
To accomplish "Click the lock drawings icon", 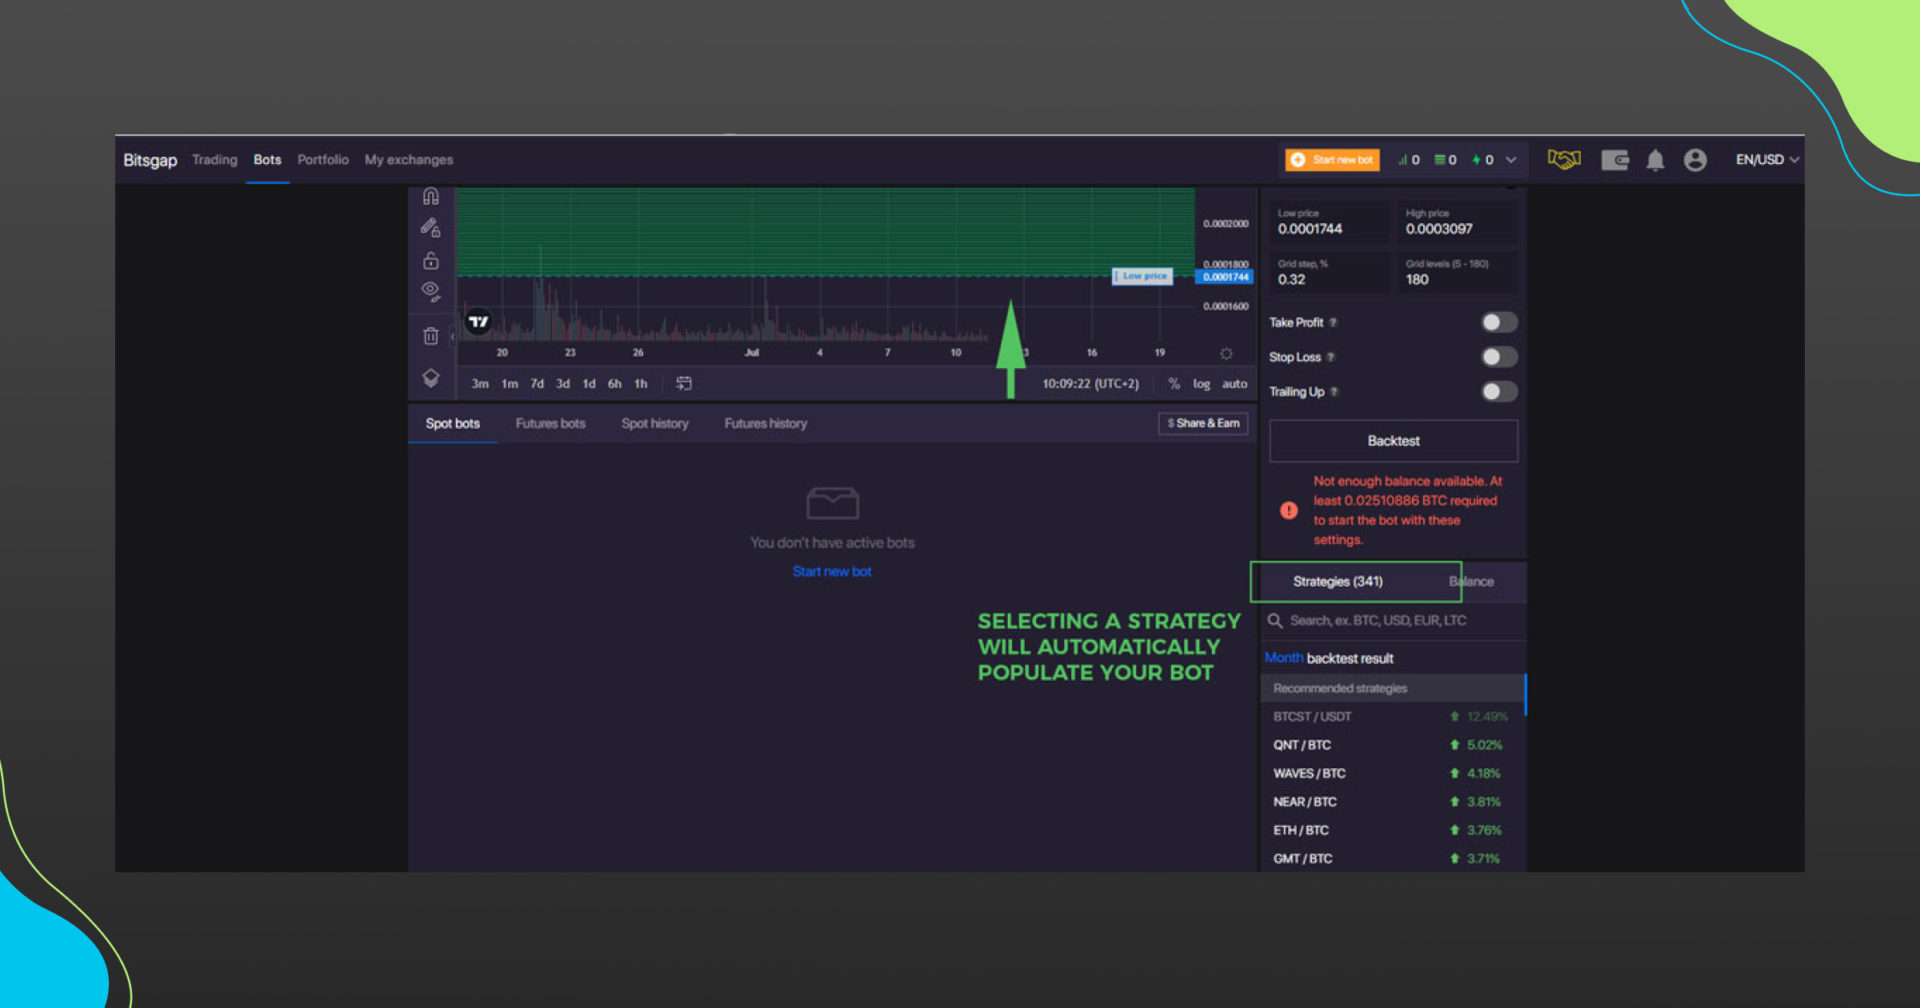I will coord(431,261).
